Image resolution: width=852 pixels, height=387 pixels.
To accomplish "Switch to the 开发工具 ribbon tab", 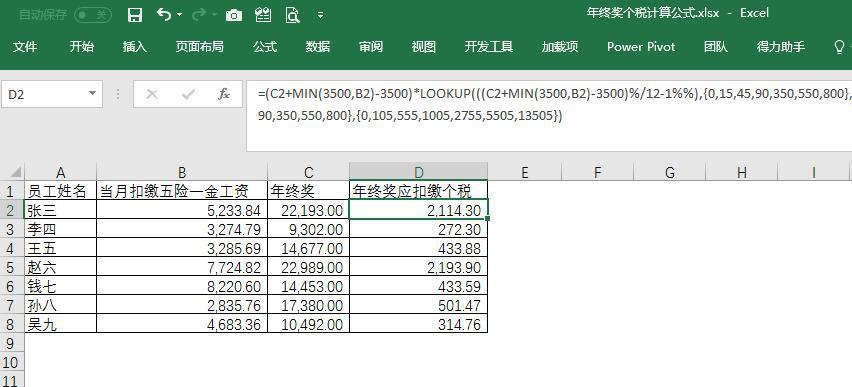I will [488, 47].
